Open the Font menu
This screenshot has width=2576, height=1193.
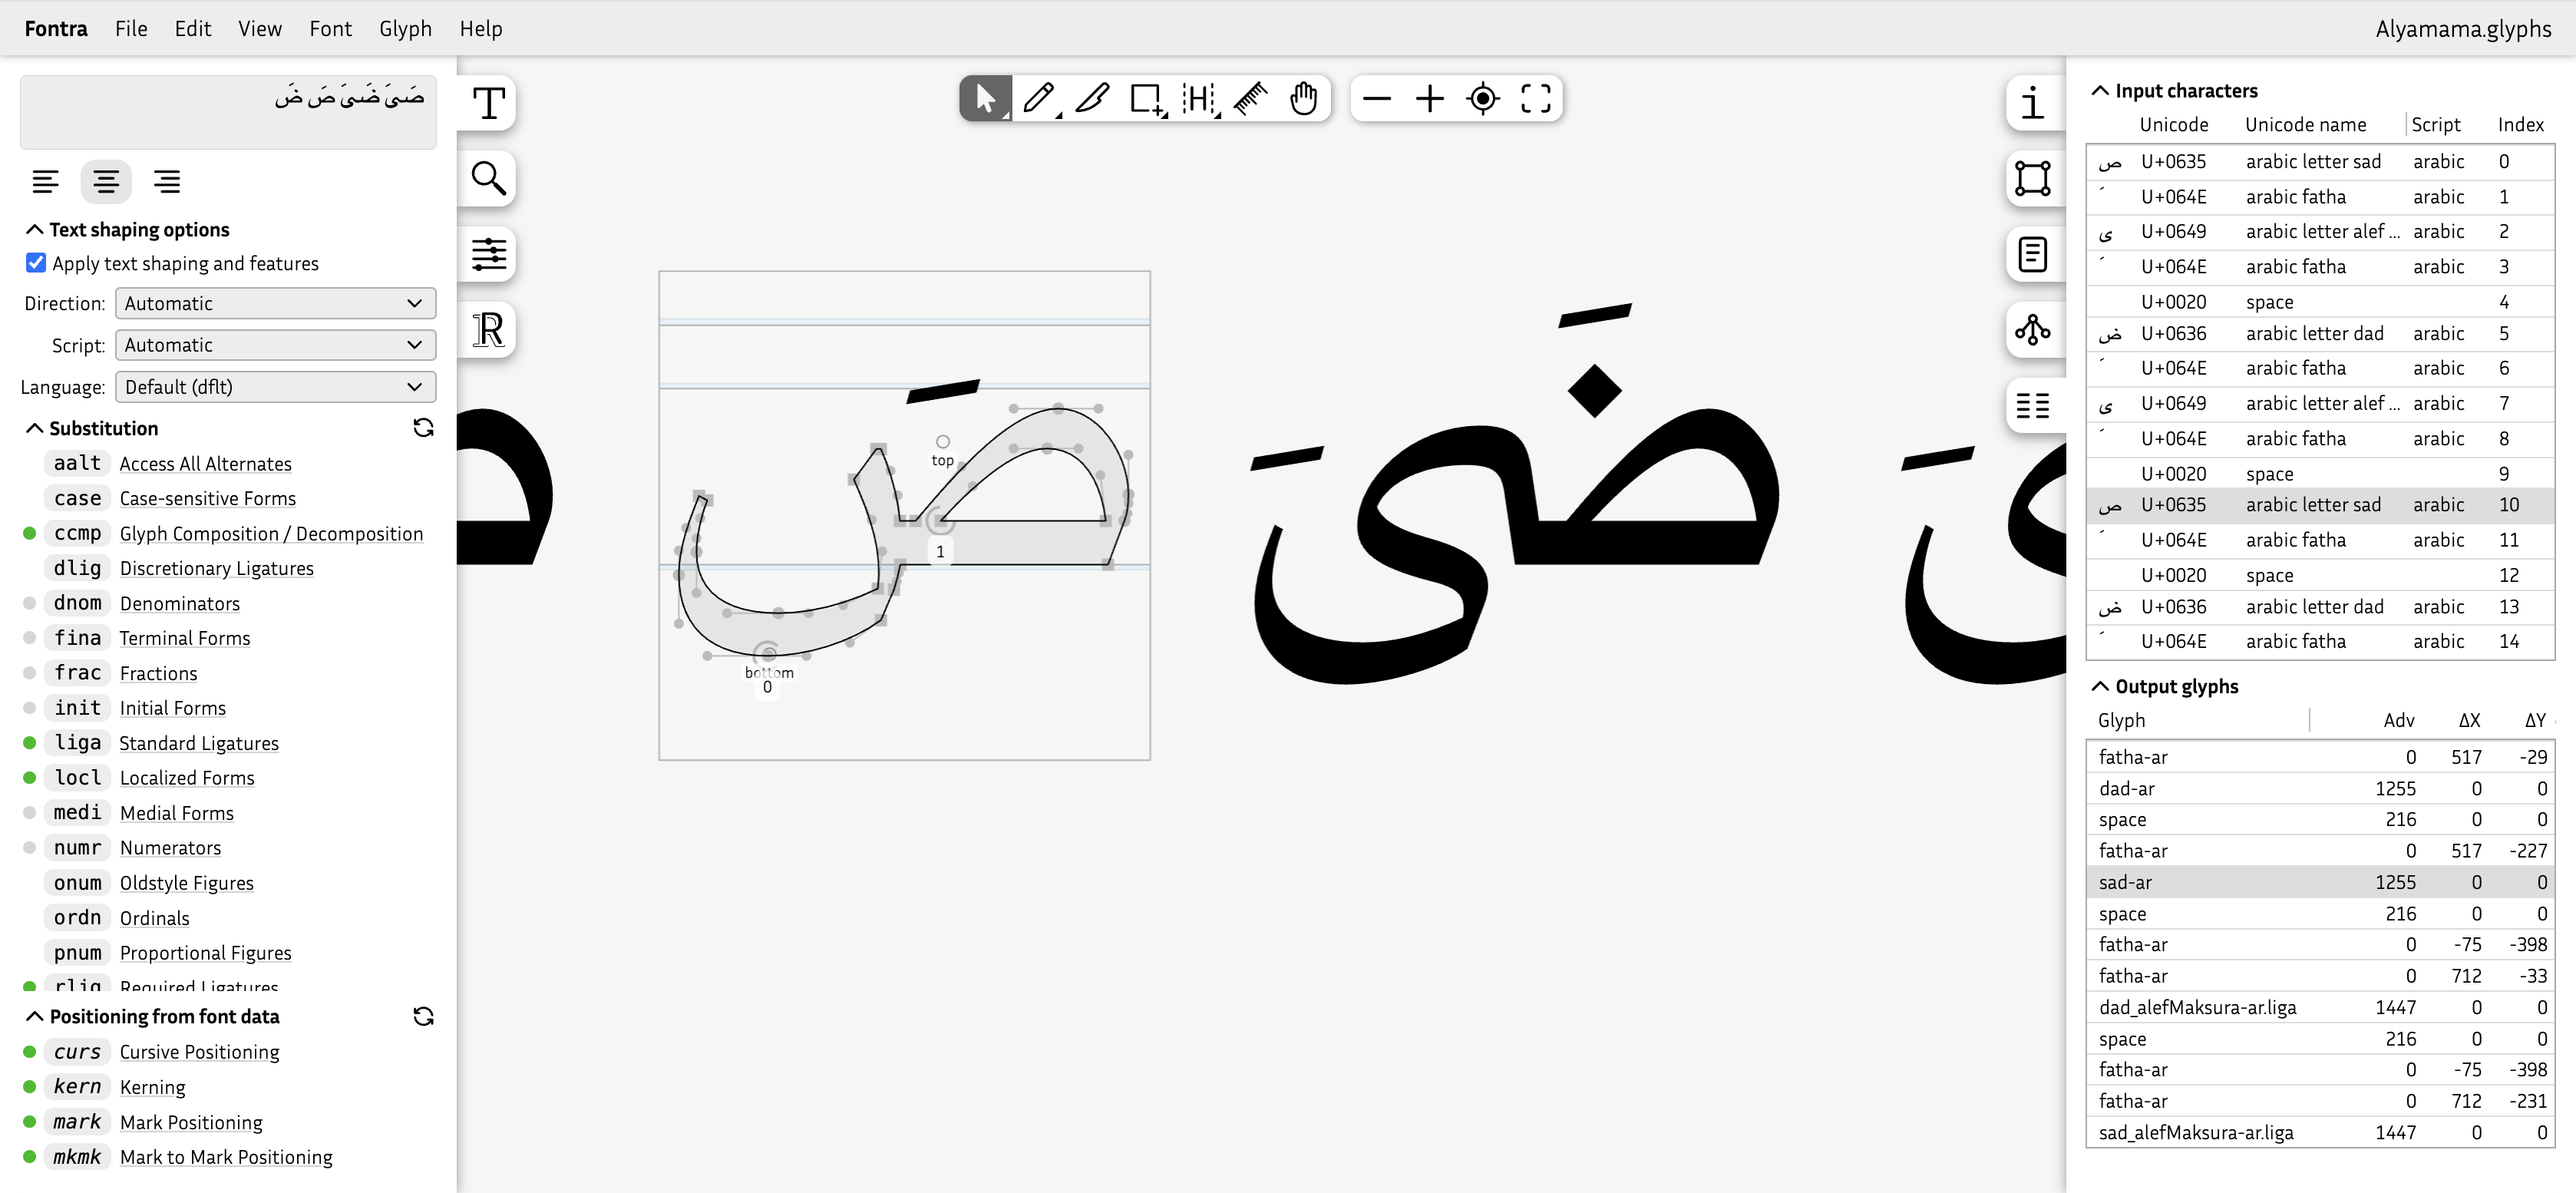pyautogui.click(x=330, y=28)
